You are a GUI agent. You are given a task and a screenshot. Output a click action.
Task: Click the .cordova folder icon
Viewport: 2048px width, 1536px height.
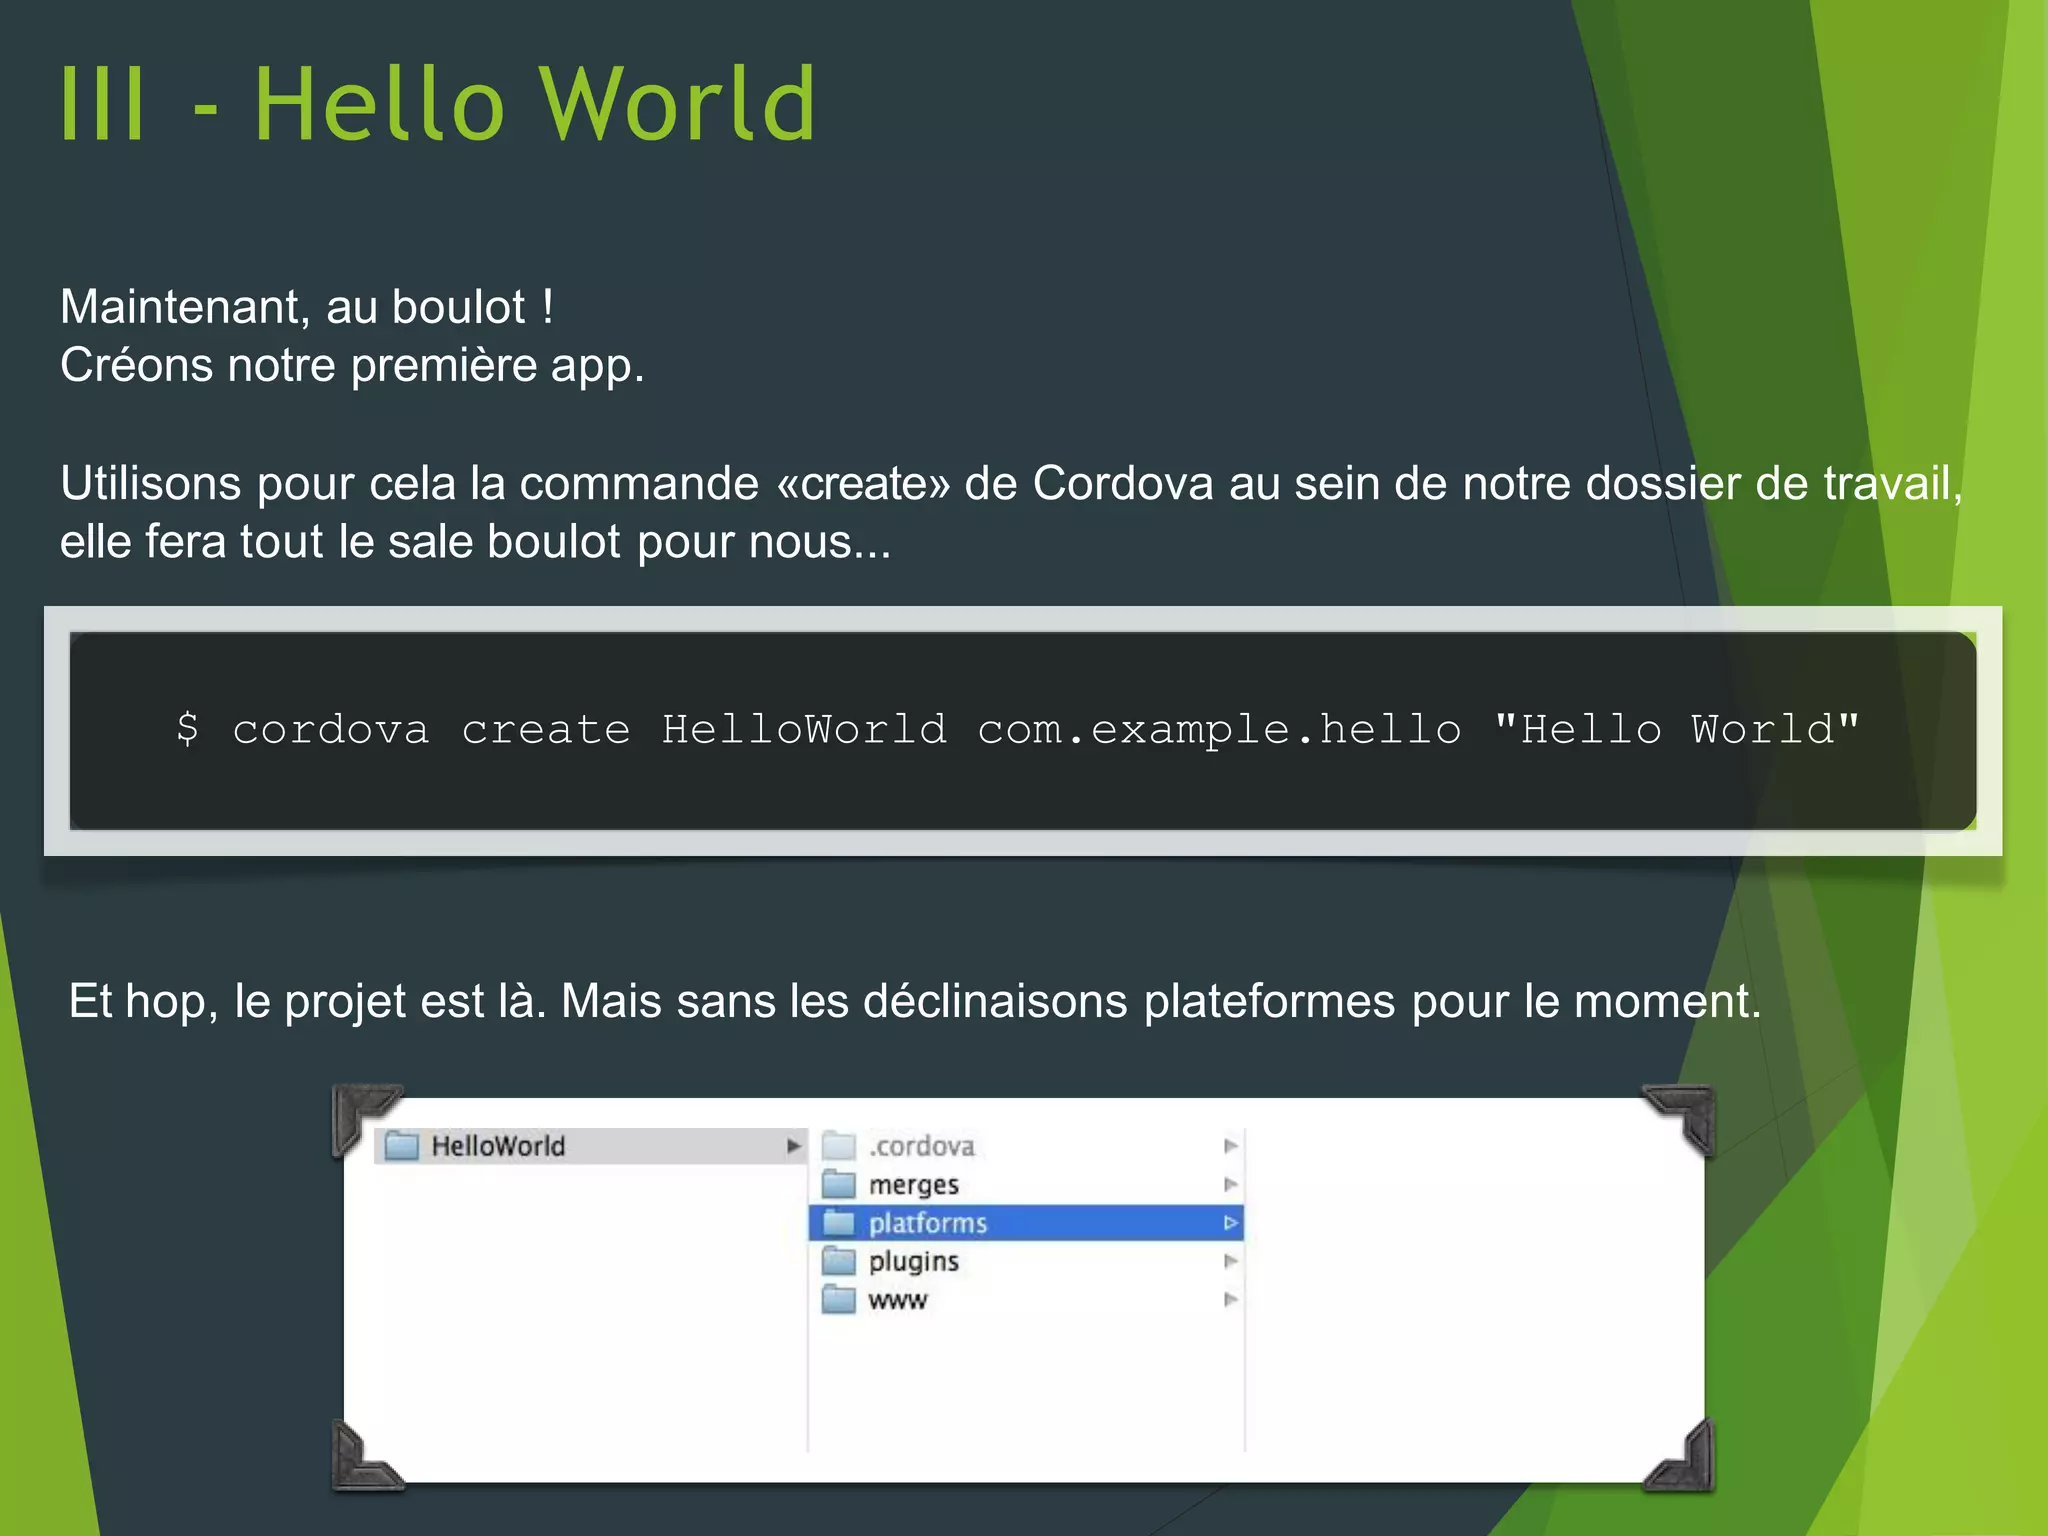839,1145
